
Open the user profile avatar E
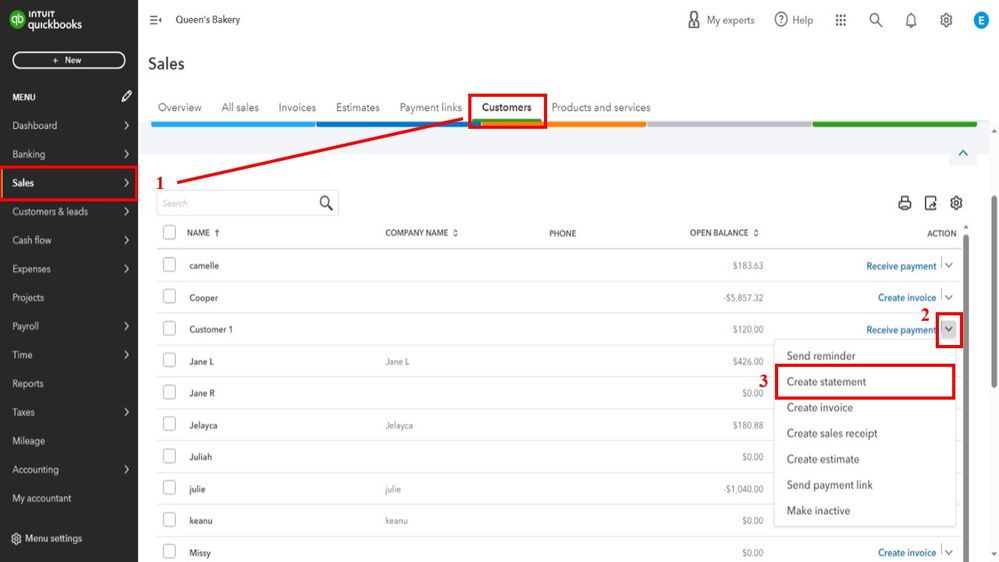981,20
